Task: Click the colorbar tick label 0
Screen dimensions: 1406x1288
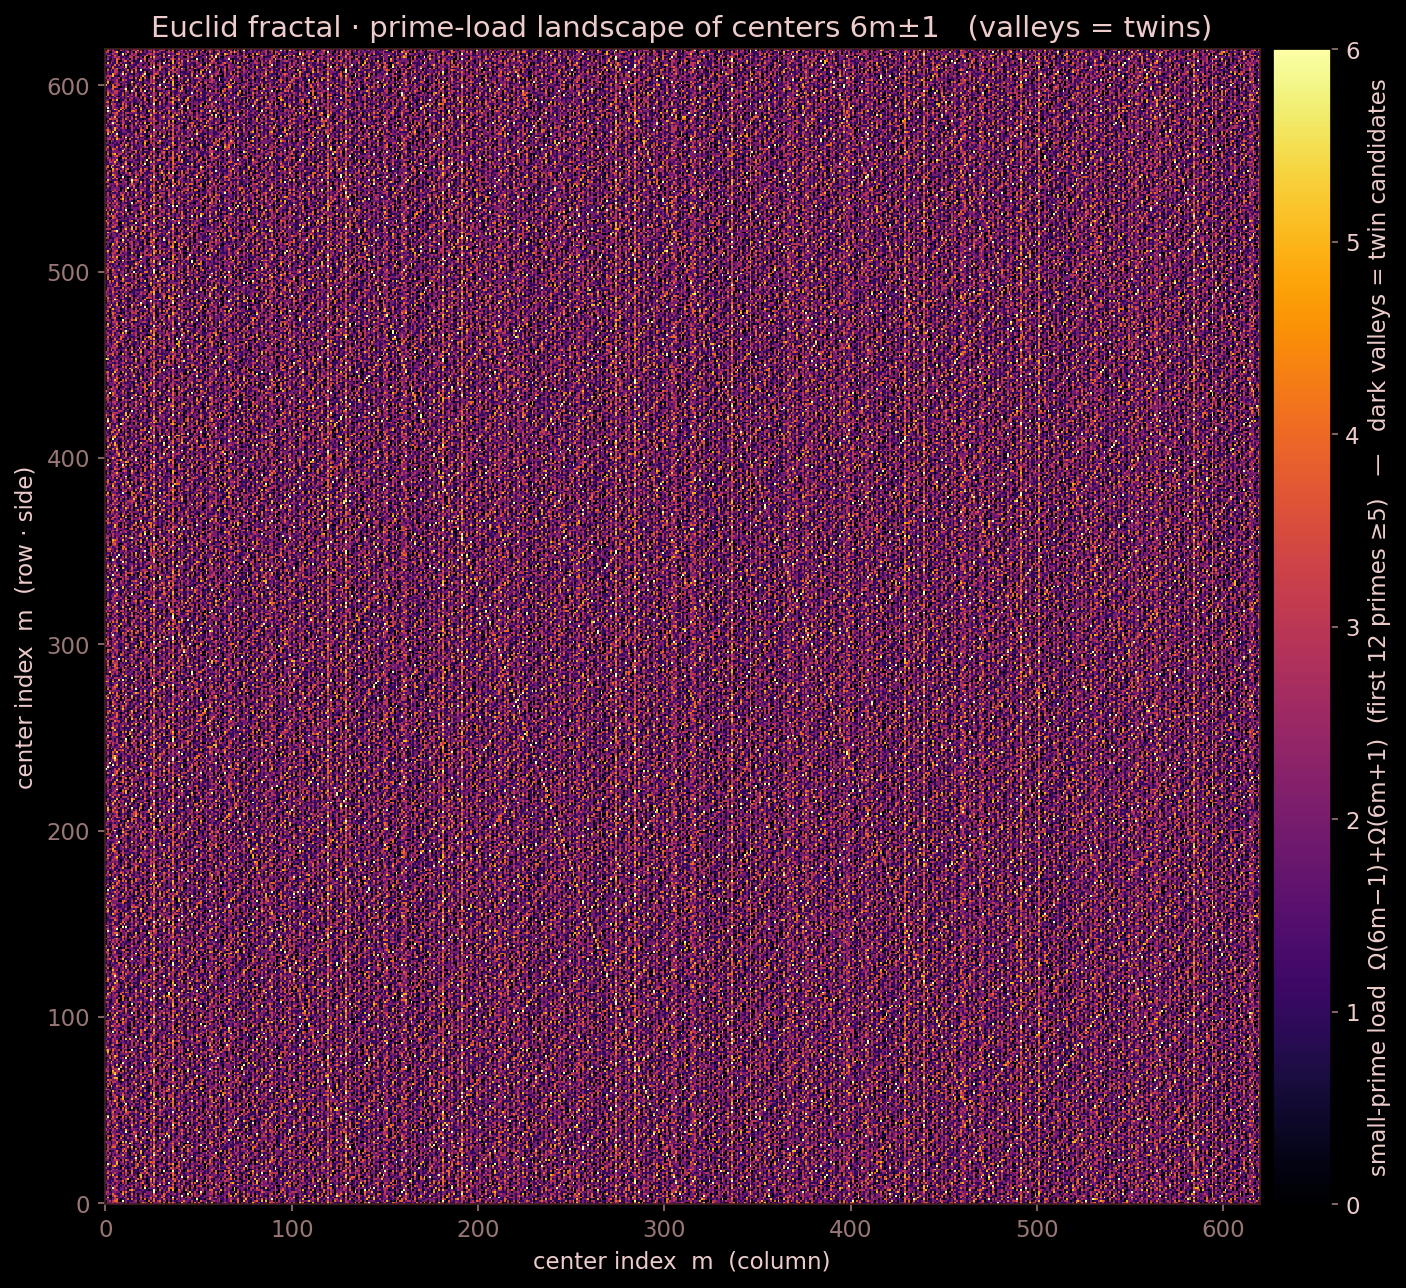Action: tap(1352, 1204)
